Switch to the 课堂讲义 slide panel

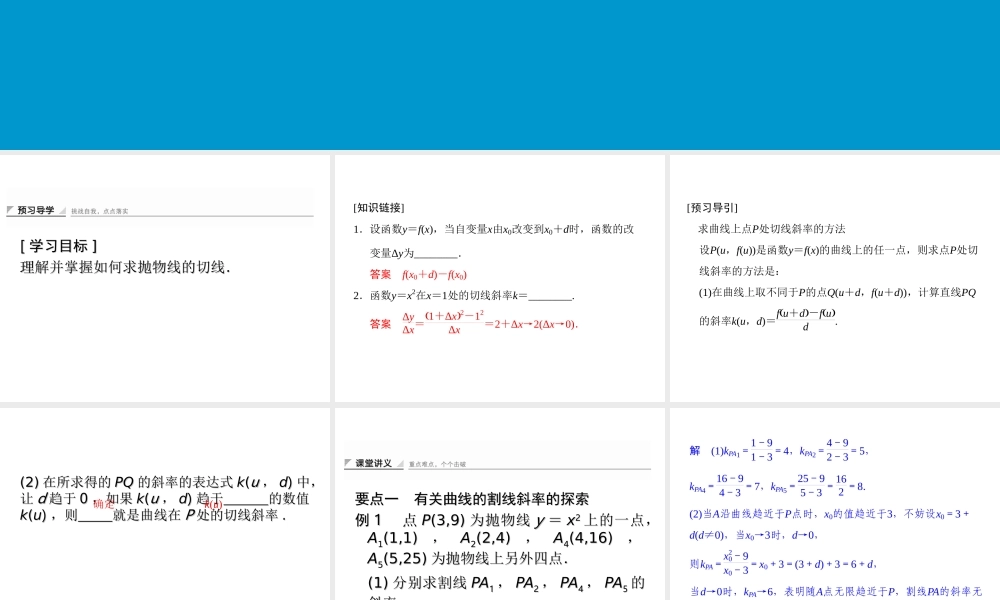(x=498, y=520)
